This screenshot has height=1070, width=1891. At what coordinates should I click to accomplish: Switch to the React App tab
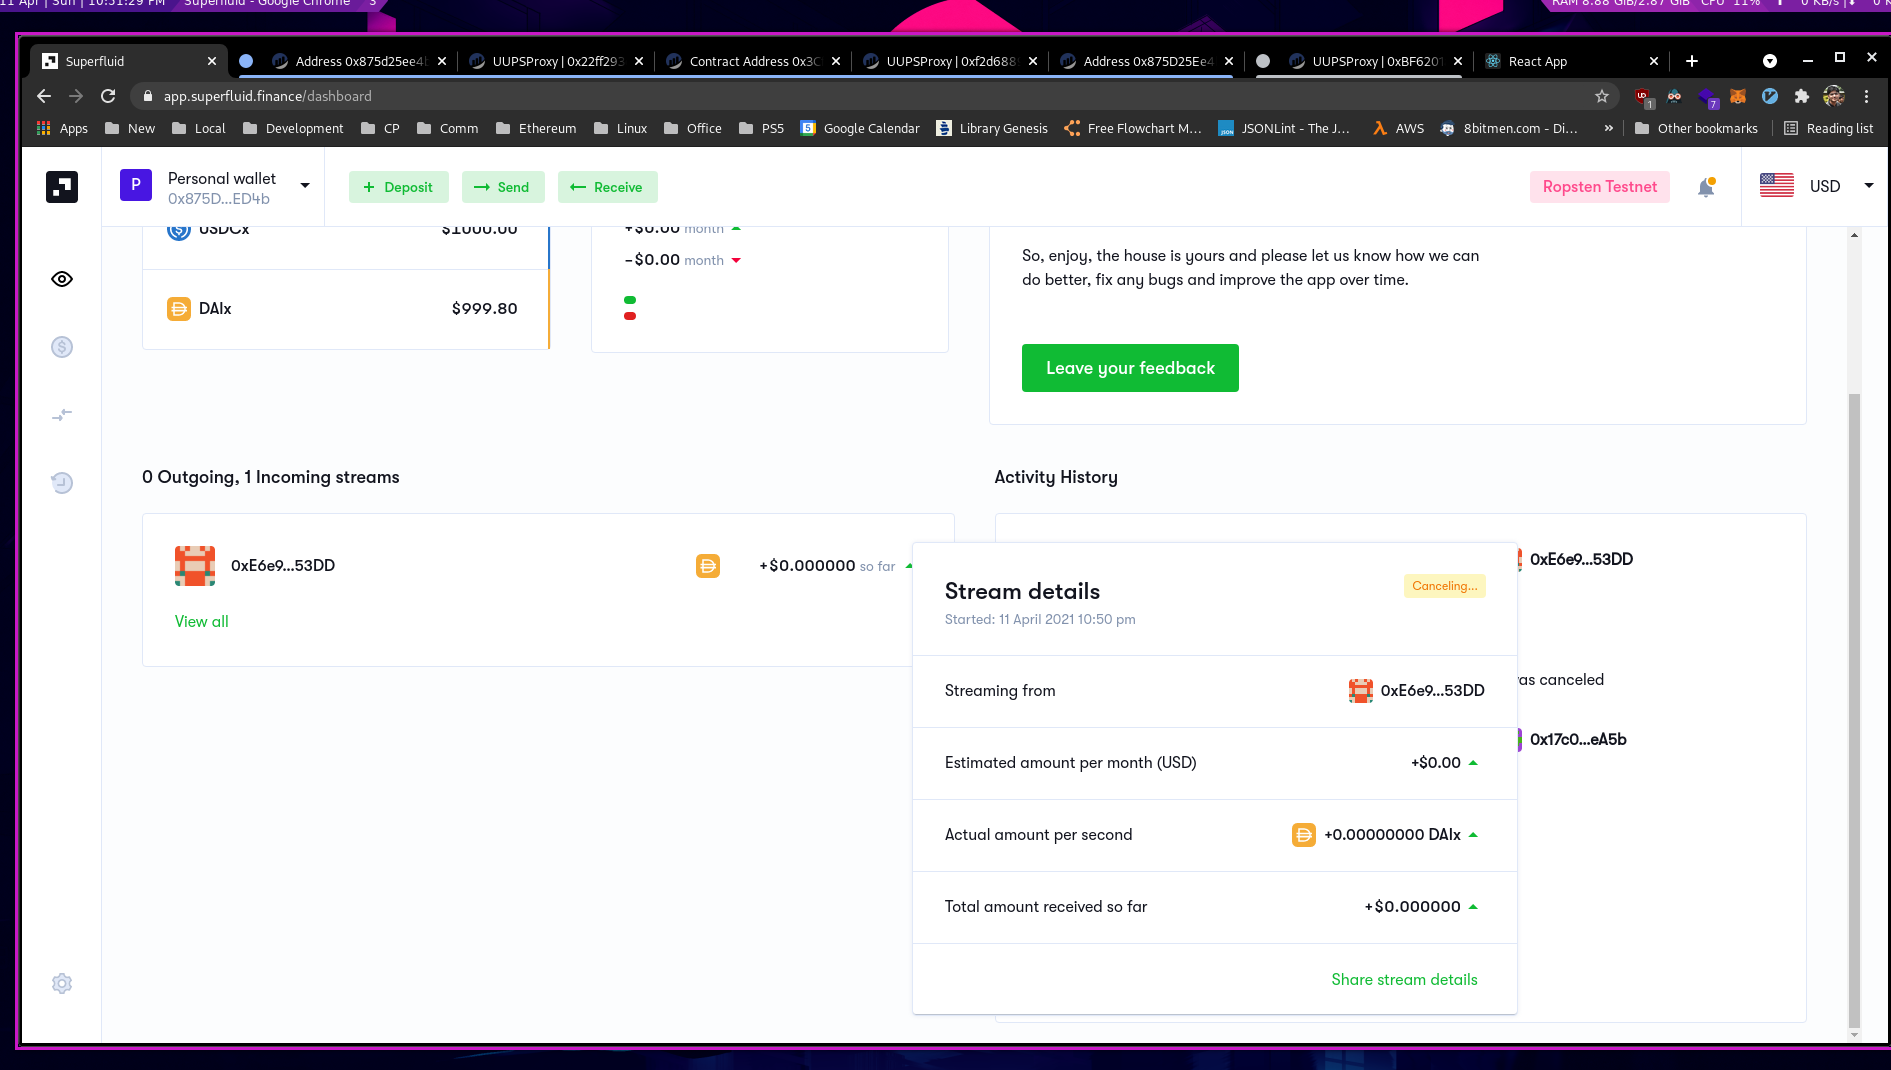(x=1570, y=61)
